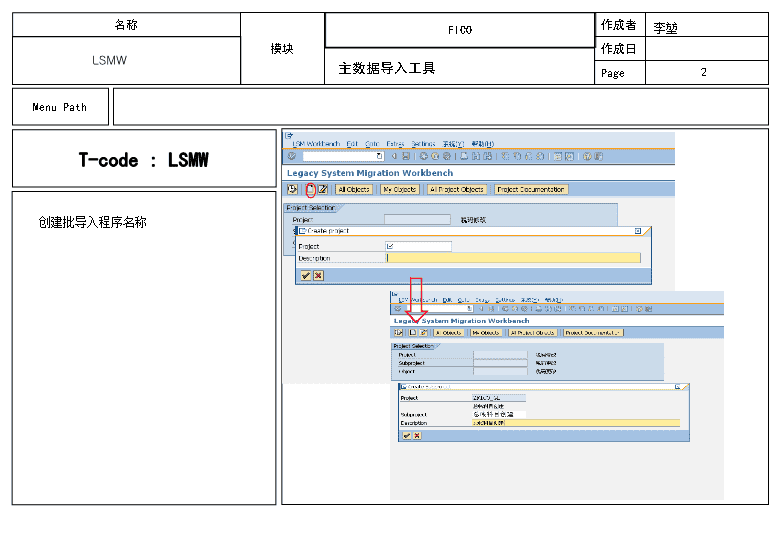Screen dimensions: 780x540
Task: Cancel subproject dialog with red X icon
Action: click(x=417, y=436)
